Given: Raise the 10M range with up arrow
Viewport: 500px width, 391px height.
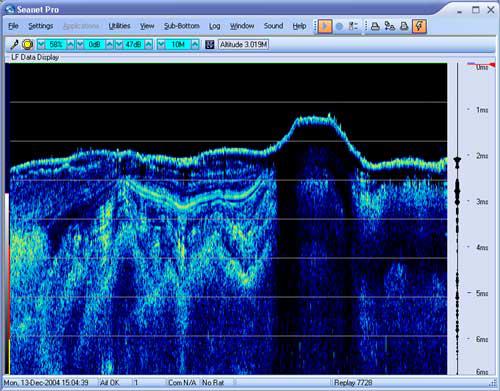Looking at the screenshot, I should point(195,44).
